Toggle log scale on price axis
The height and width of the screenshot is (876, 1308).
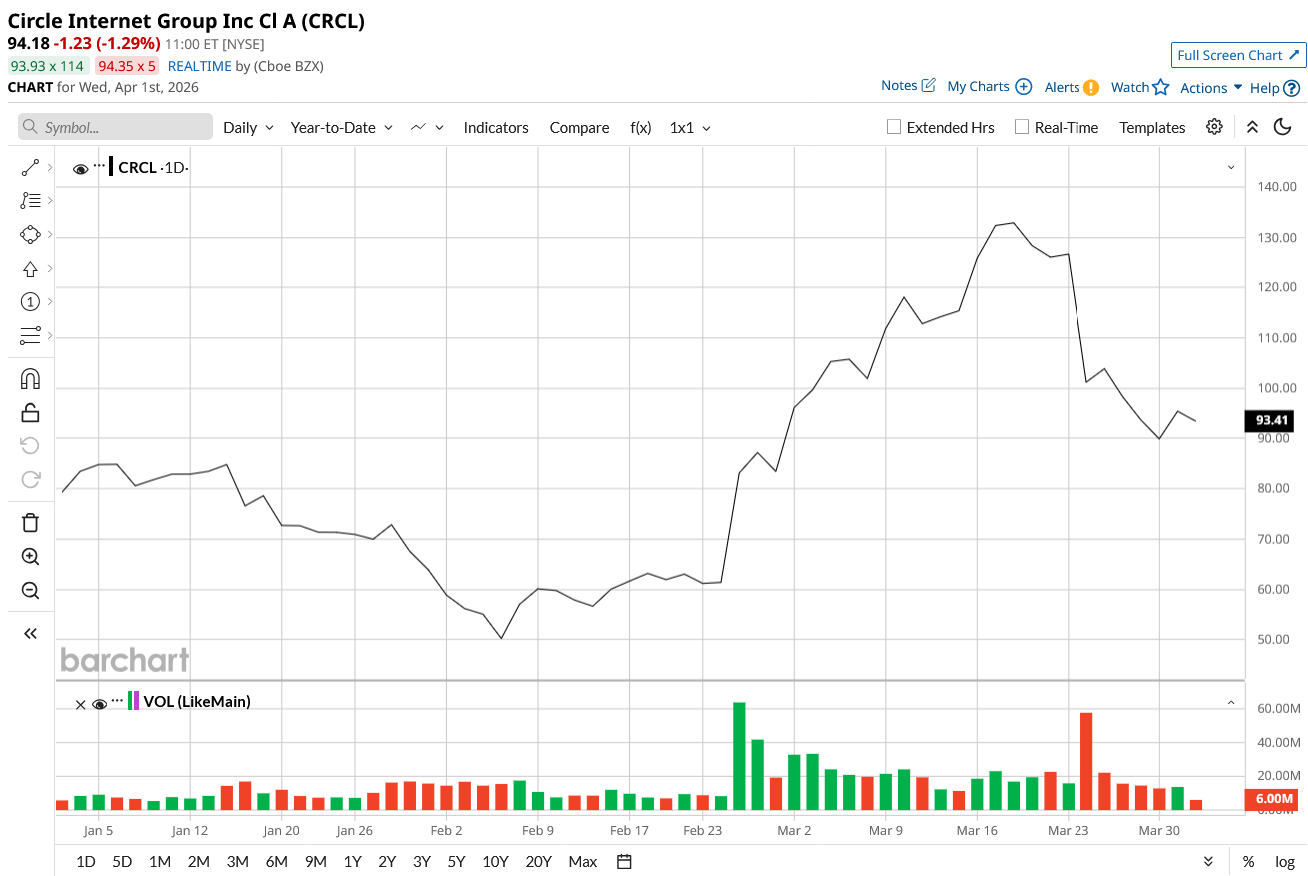point(1285,861)
